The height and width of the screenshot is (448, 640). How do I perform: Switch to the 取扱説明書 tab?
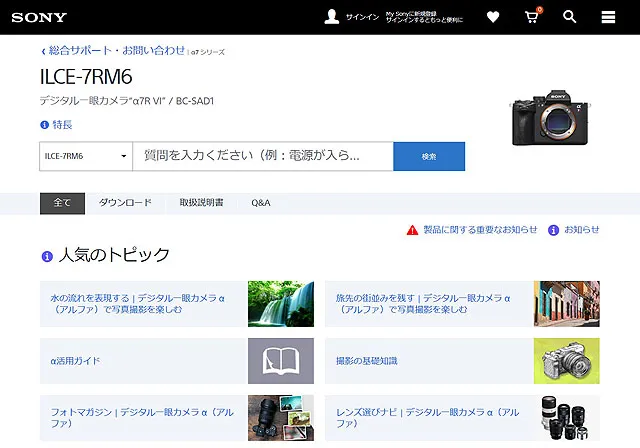point(202,203)
